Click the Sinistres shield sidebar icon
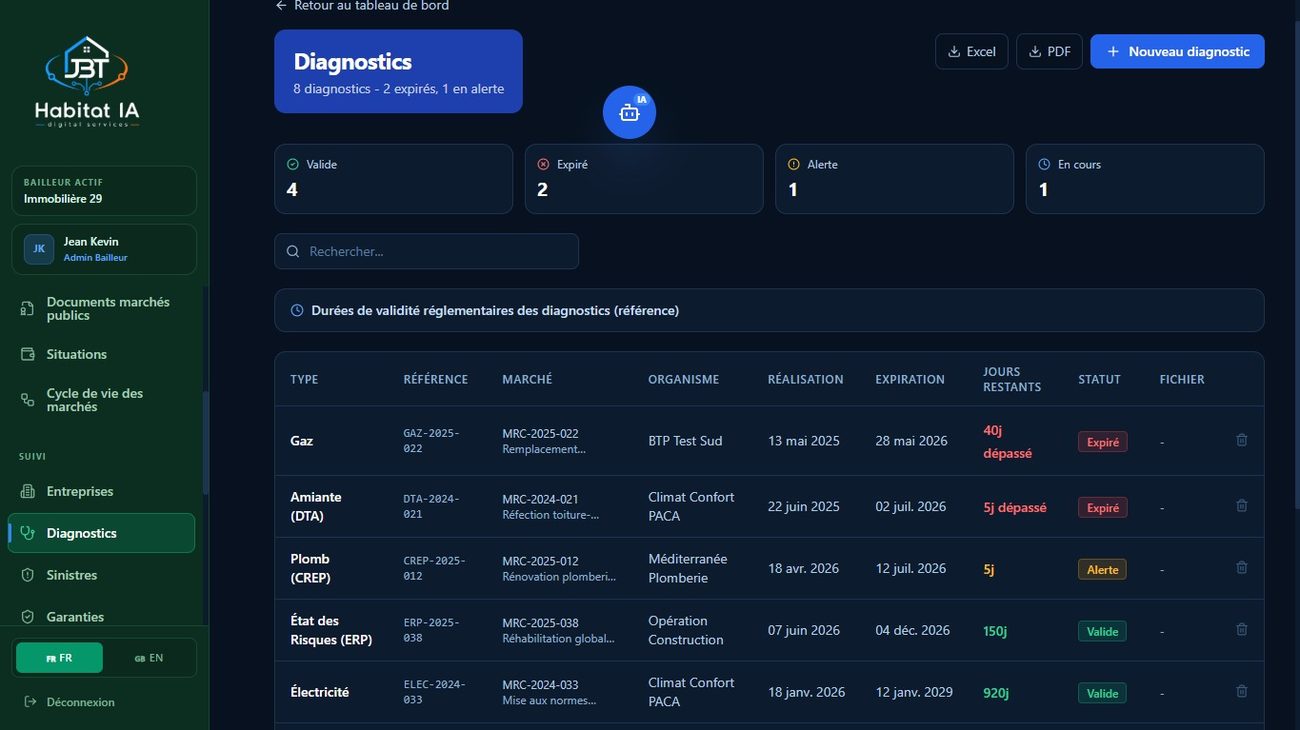1300x730 pixels. tap(28, 575)
